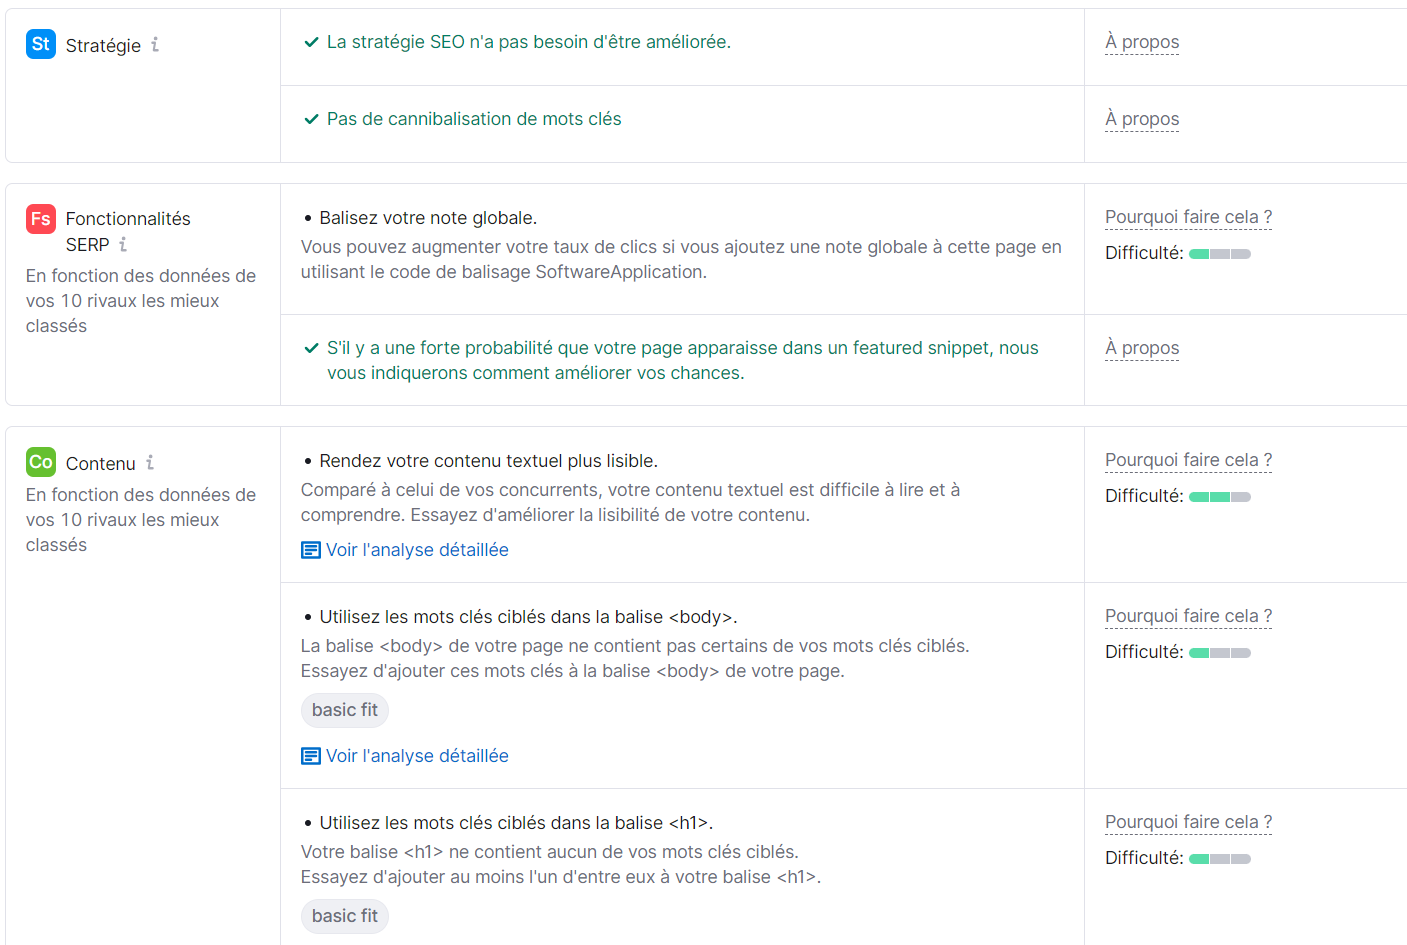The height and width of the screenshot is (945, 1407).
Task: Select the basic fit tag in body section
Action: pyautogui.click(x=344, y=710)
